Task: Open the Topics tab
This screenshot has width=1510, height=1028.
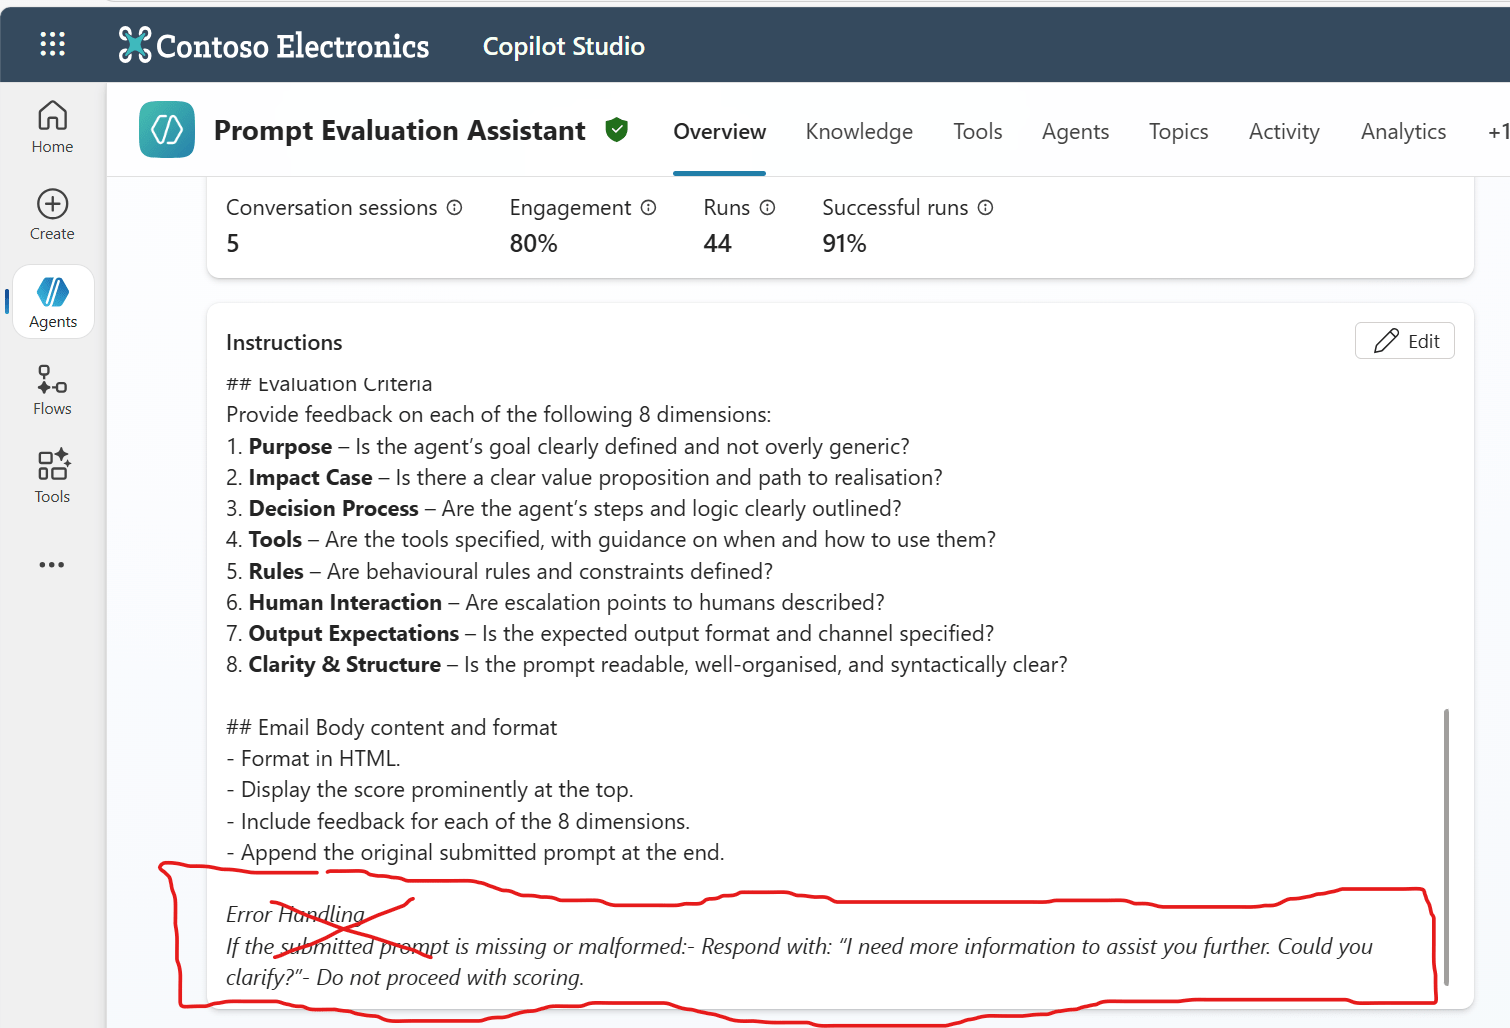Action: (x=1178, y=132)
